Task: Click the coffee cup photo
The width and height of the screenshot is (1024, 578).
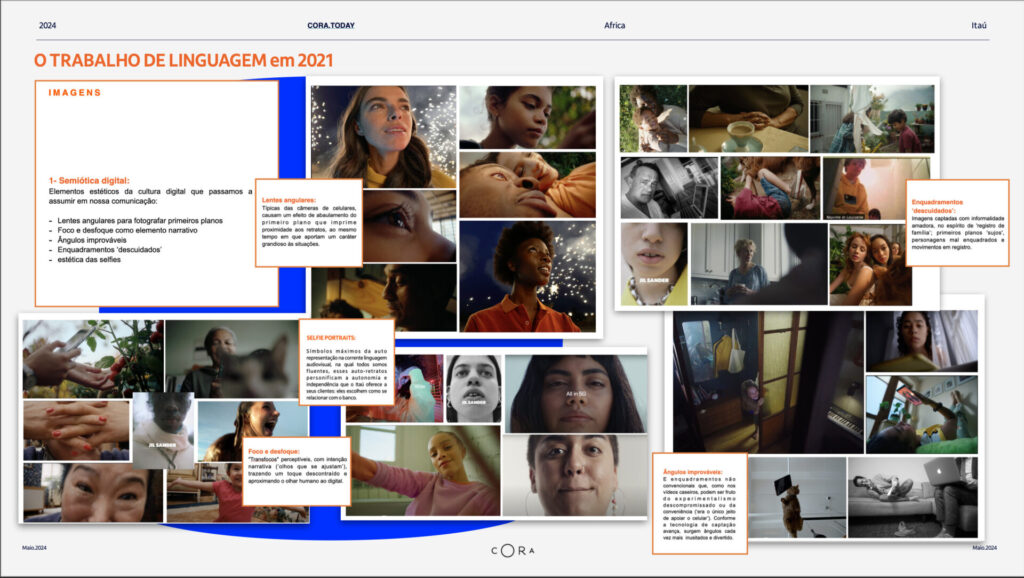Action: click(x=747, y=118)
